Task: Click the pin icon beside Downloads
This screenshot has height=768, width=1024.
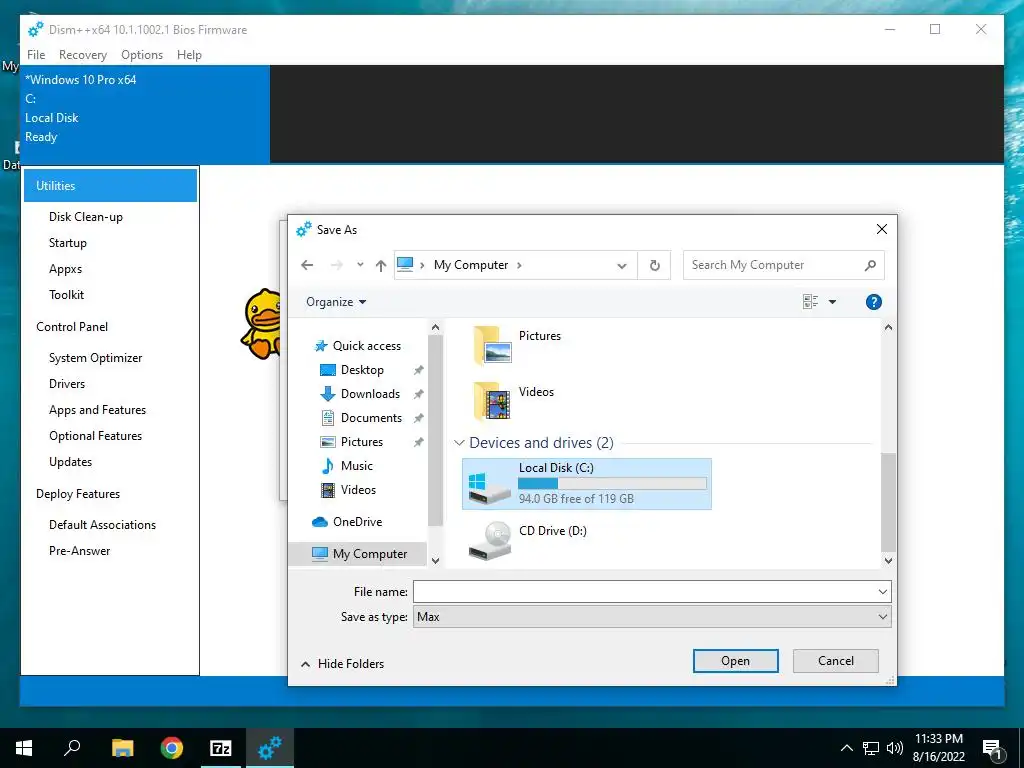Action: point(419,394)
